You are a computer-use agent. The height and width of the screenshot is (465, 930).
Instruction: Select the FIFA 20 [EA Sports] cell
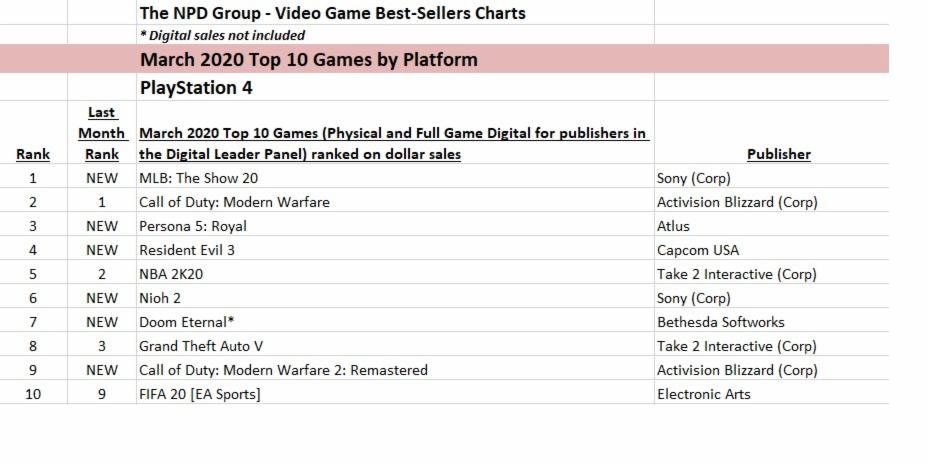(200, 394)
